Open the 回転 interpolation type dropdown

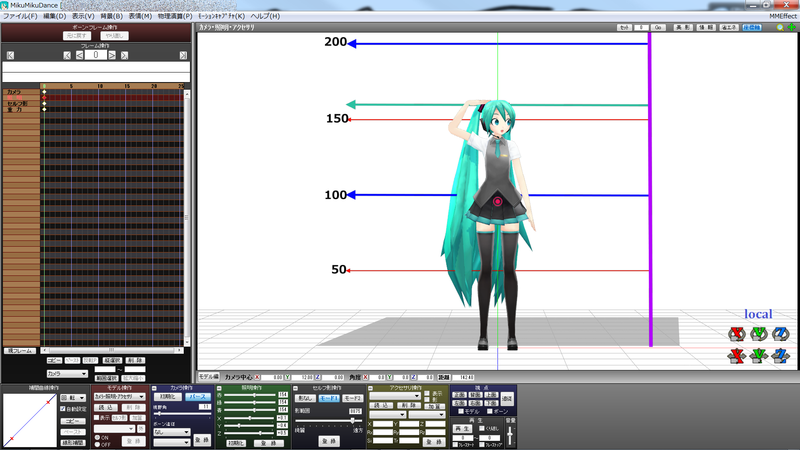click(73, 397)
